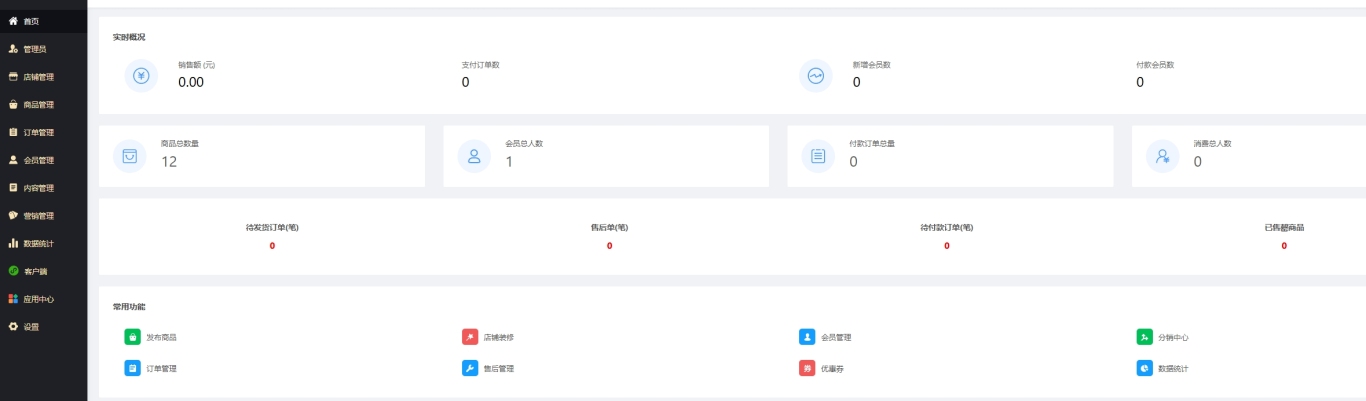
Task: Click the 实时概况 section heading
Action: pyautogui.click(x=129, y=37)
